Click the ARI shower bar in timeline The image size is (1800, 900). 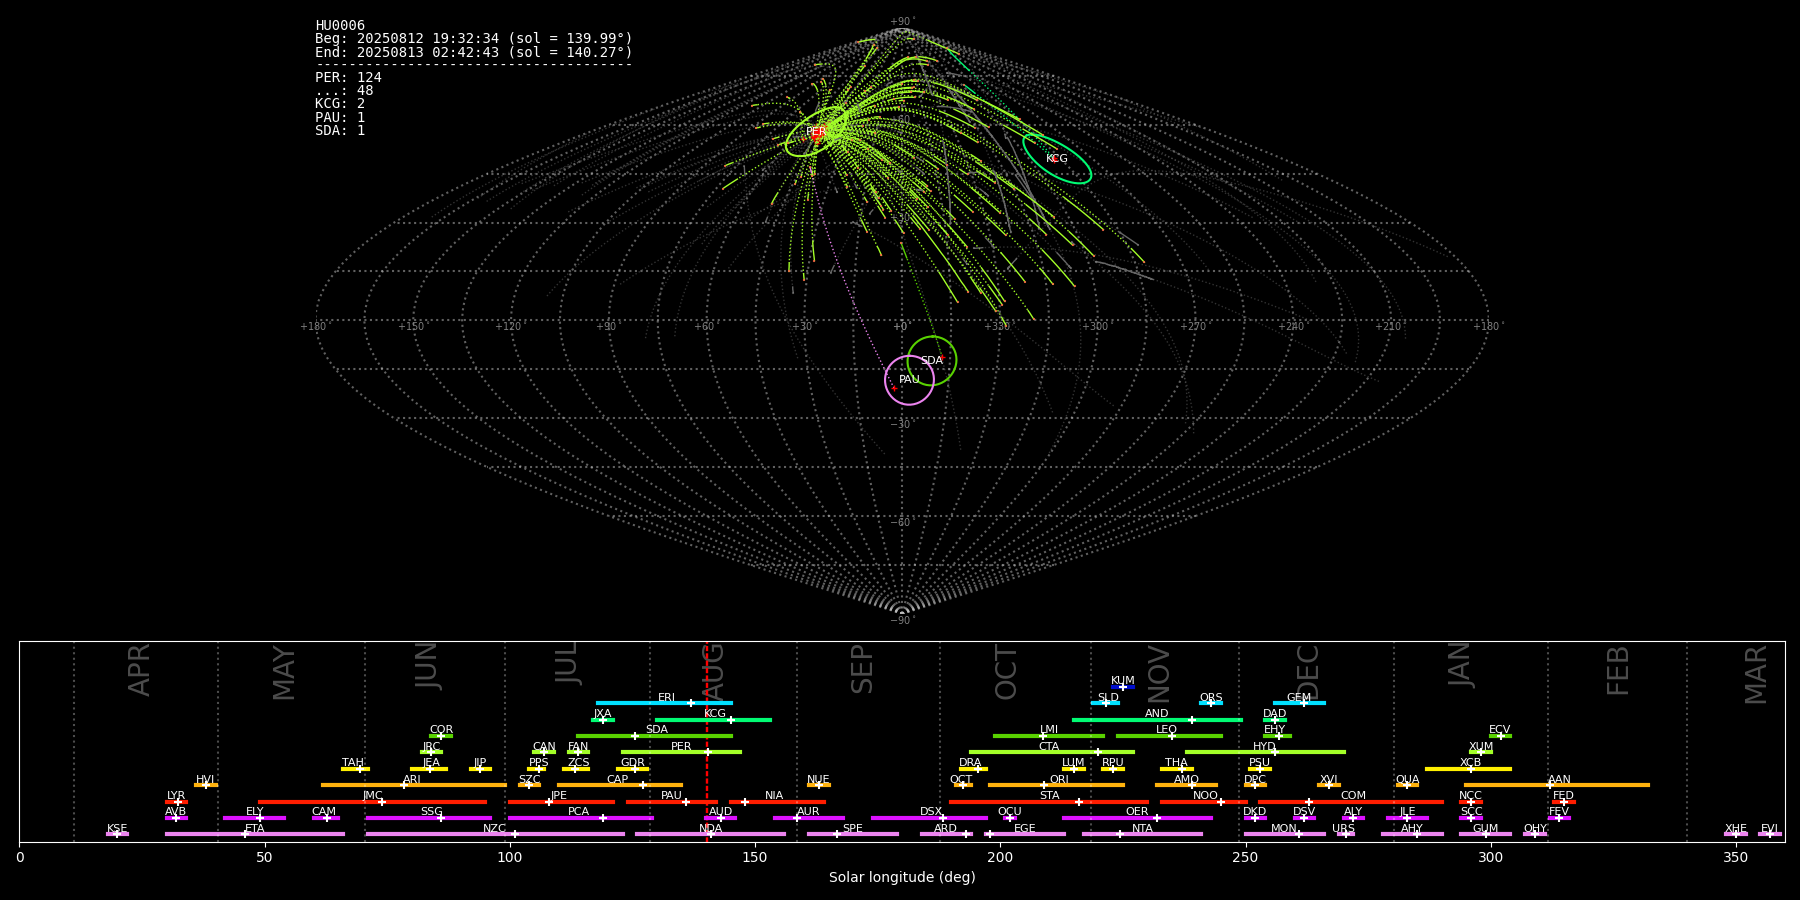pyautogui.click(x=414, y=785)
